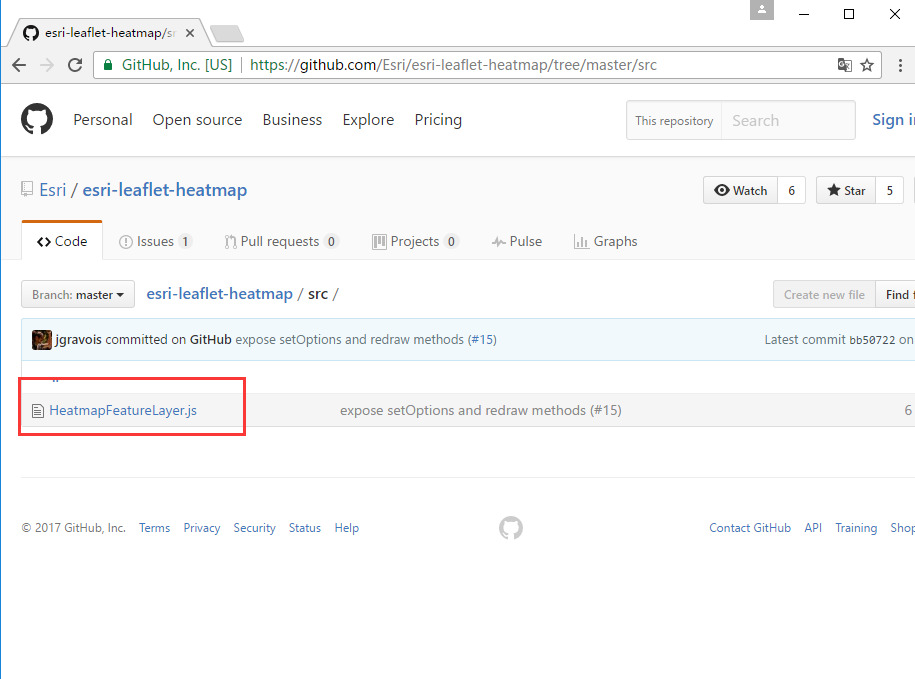The image size is (915, 679).
Task: Open pull request #15 link in commit header
Action: click(x=484, y=340)
